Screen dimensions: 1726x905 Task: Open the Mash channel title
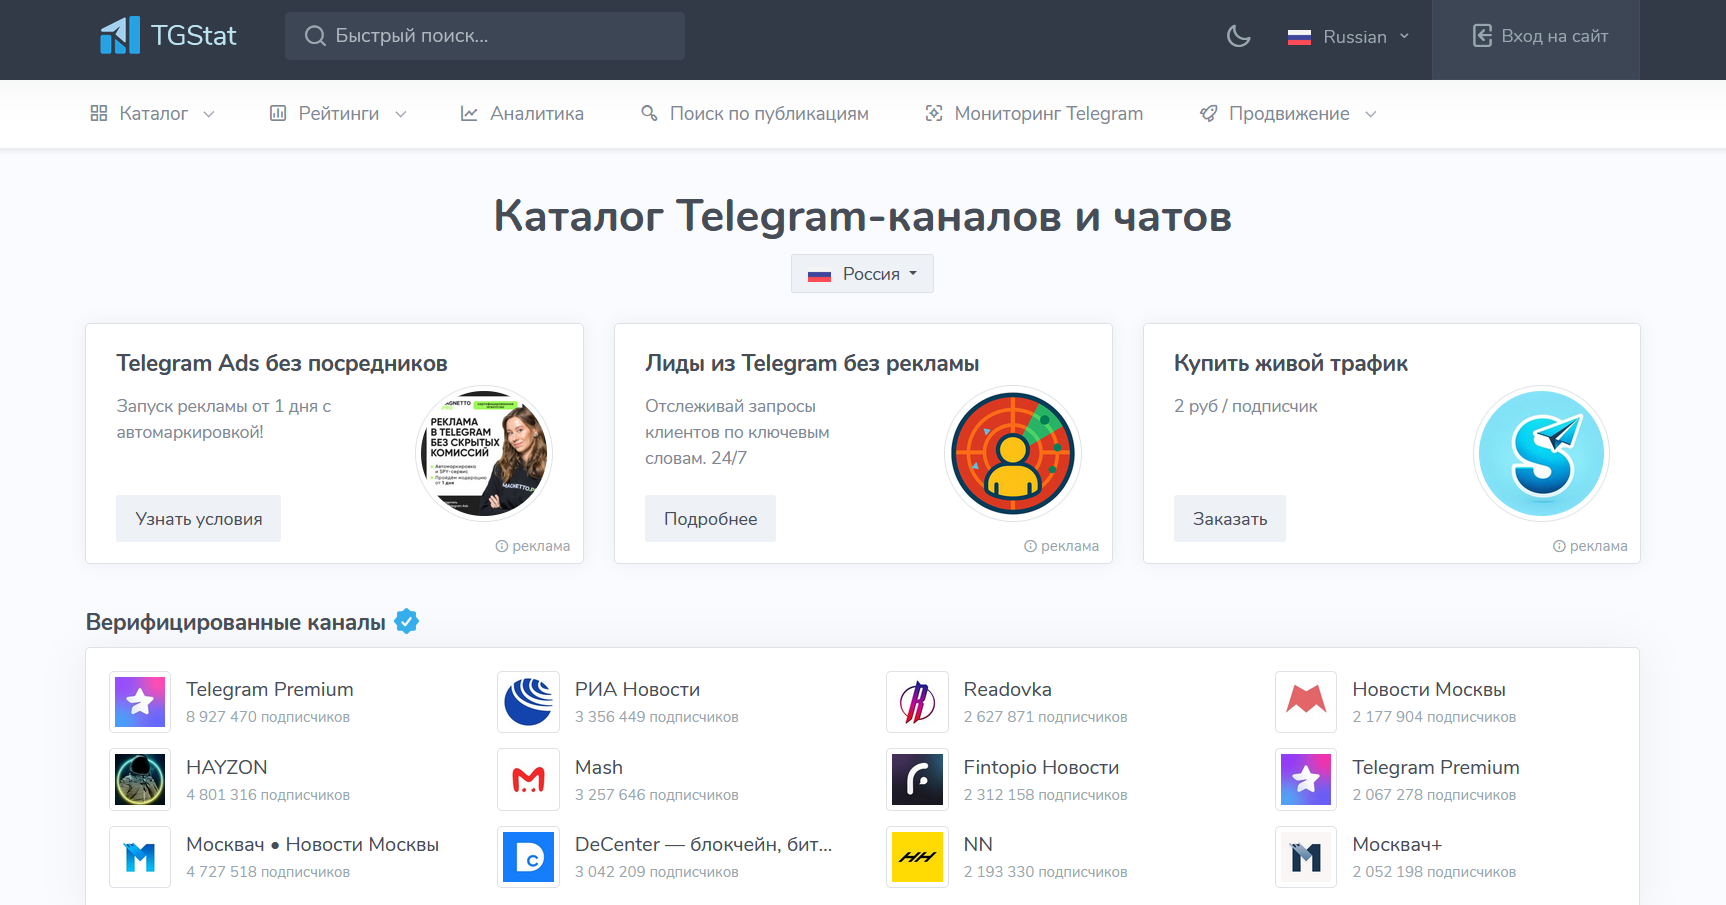(598, 767)
